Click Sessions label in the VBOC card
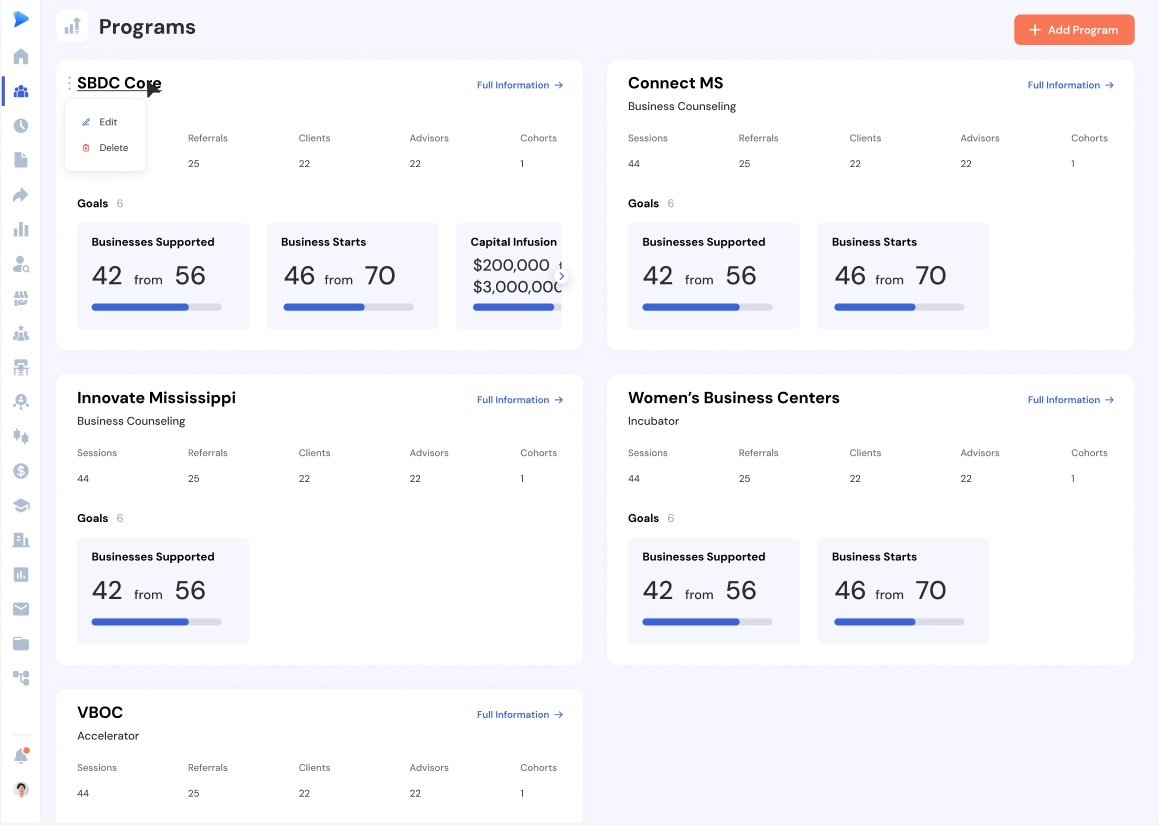 [97, 767]
